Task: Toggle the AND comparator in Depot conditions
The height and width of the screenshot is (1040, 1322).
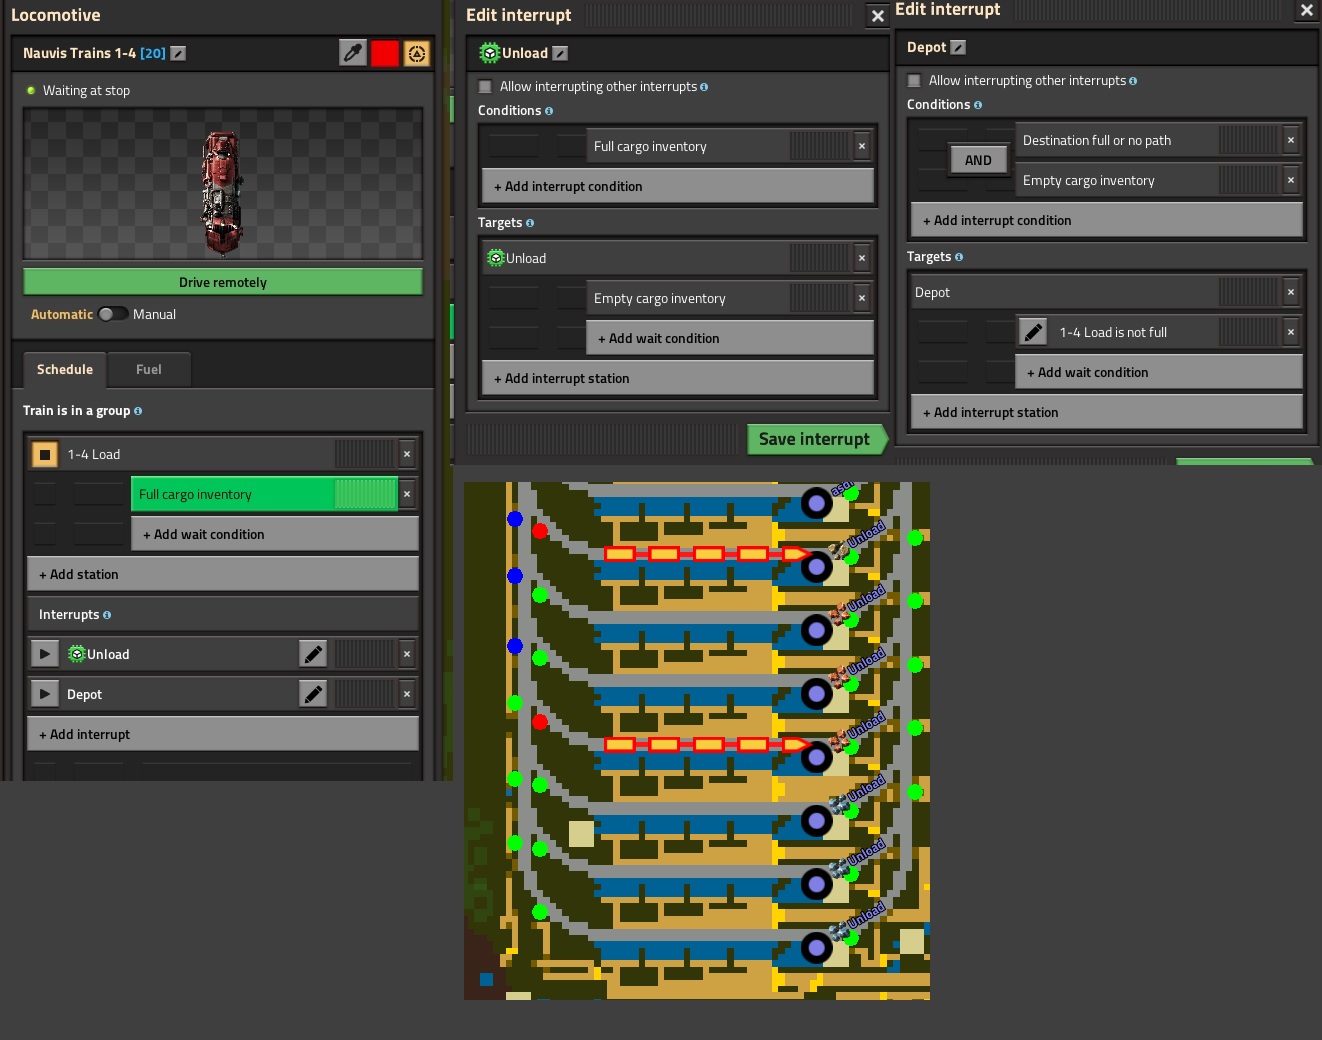Action: (x=978, y=160)
